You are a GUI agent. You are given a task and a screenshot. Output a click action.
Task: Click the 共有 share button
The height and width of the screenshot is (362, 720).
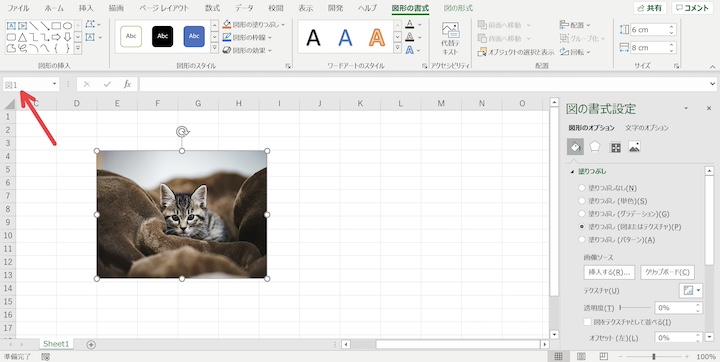tap(649, 8)
